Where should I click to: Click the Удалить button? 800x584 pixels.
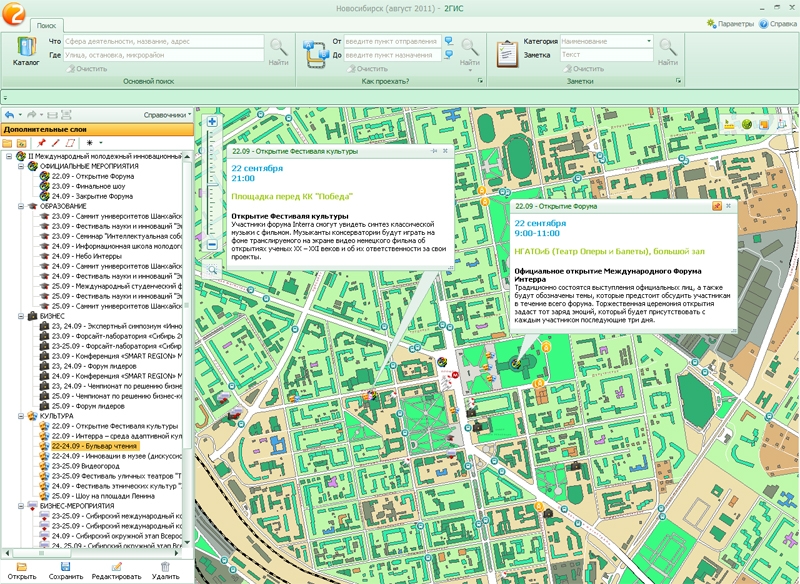point(165,571)
